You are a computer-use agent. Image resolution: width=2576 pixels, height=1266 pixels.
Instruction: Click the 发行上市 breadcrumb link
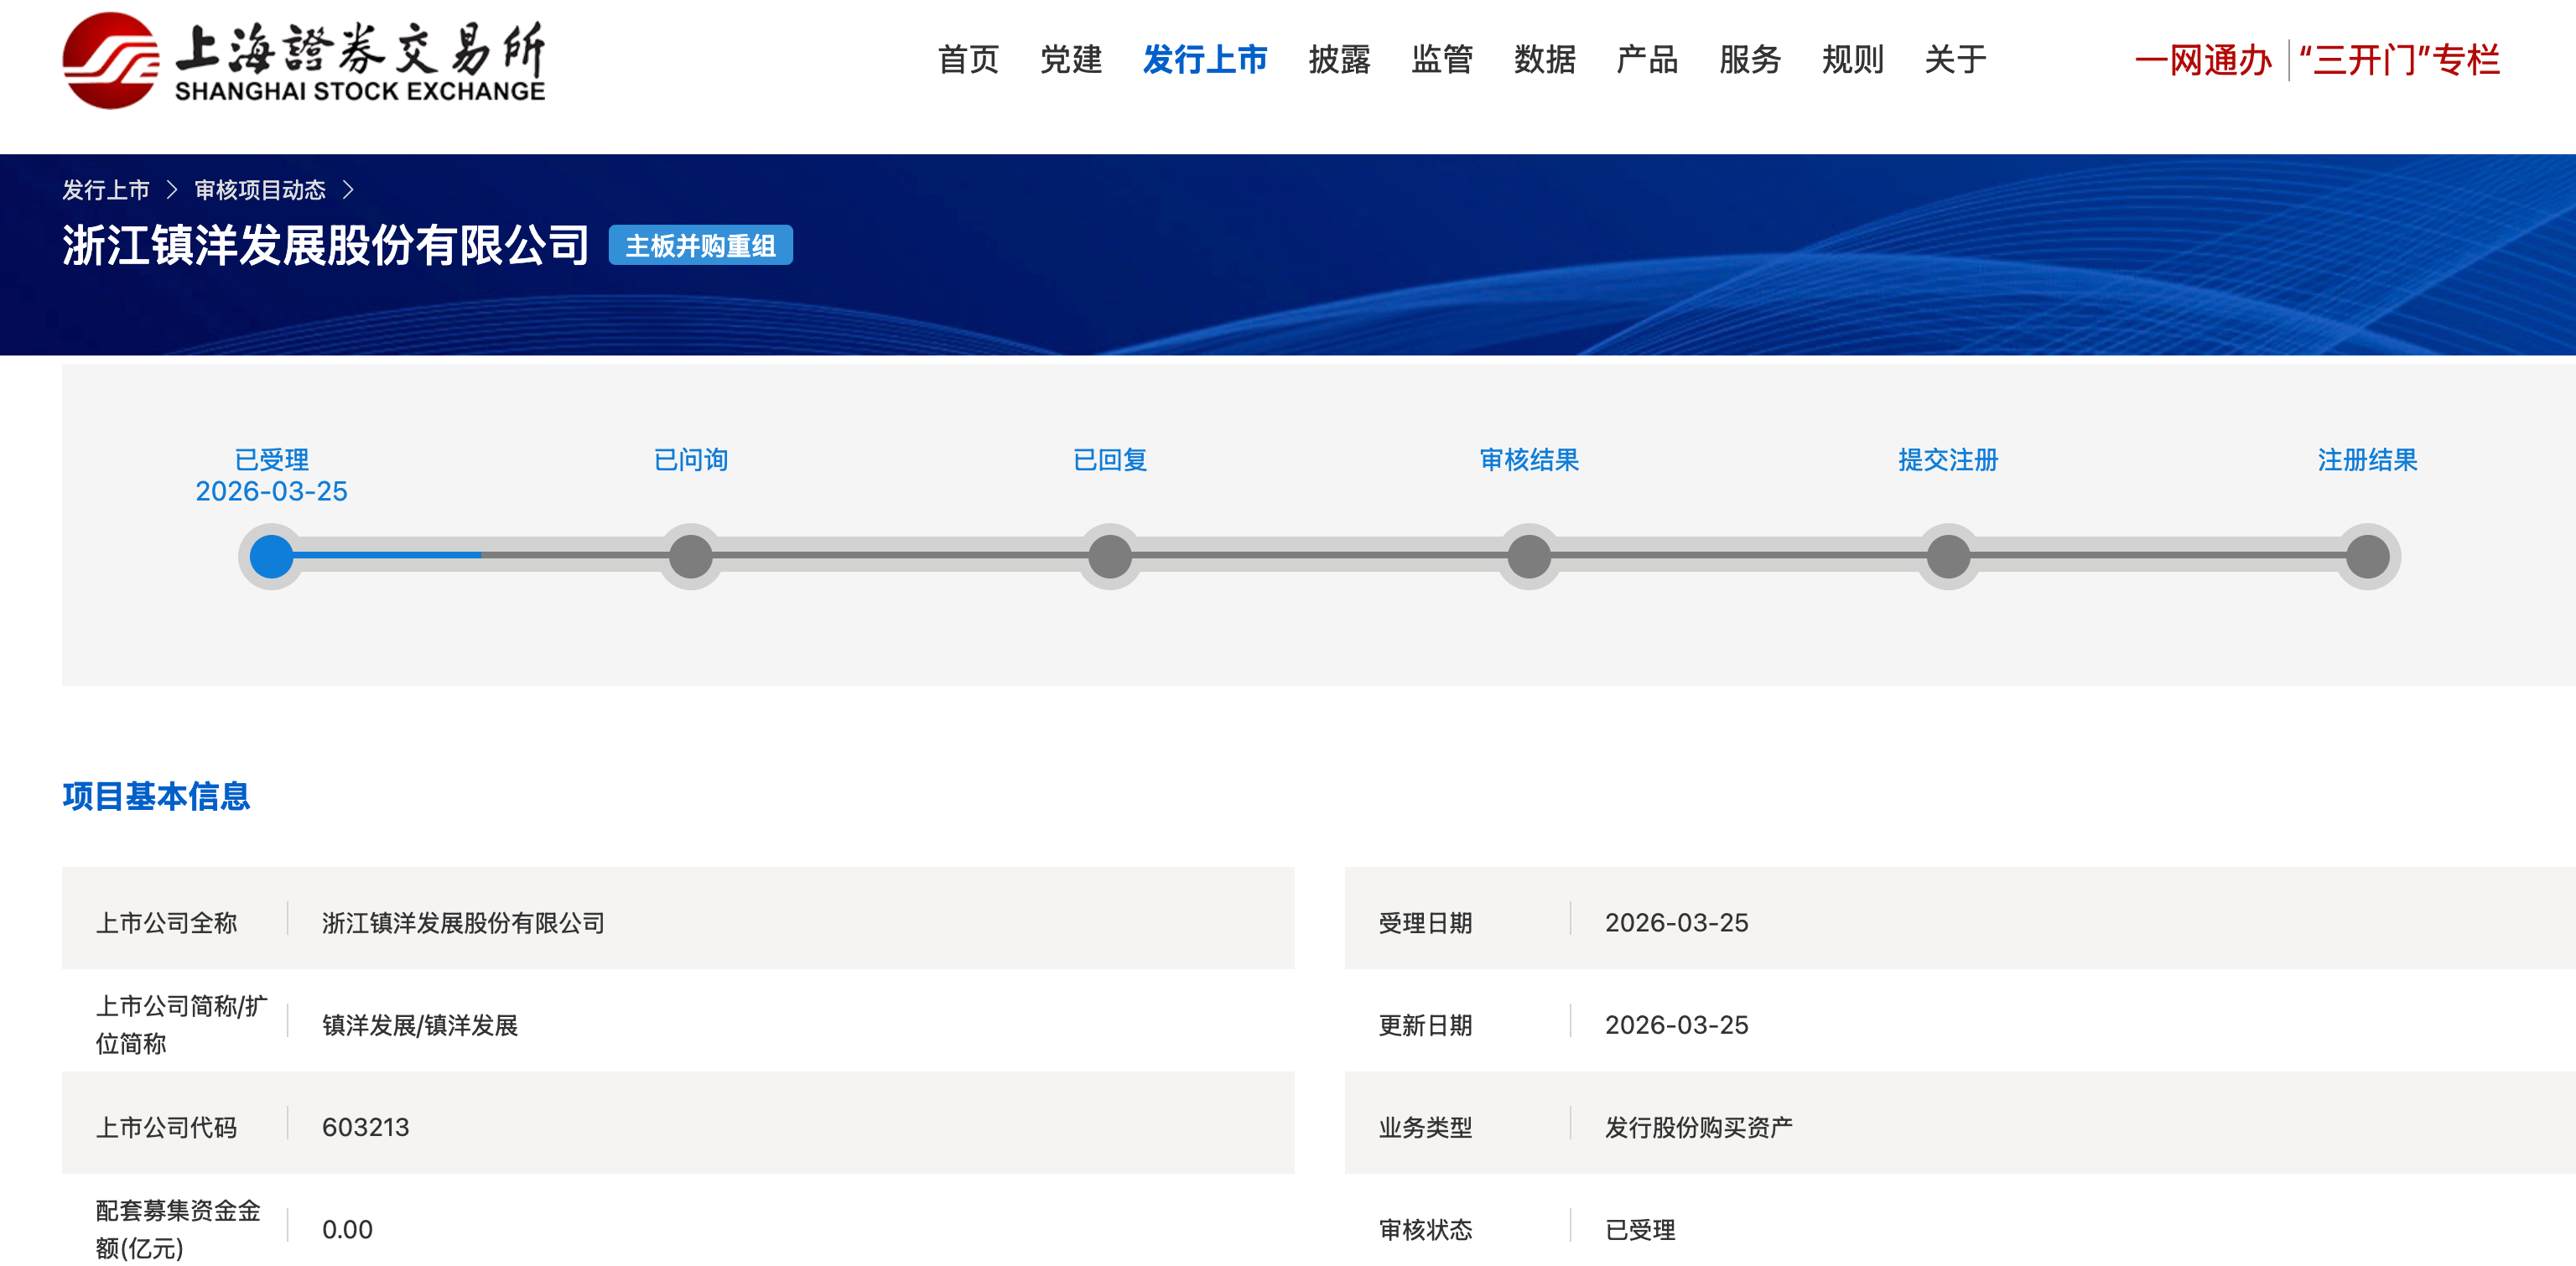(106, 190)
